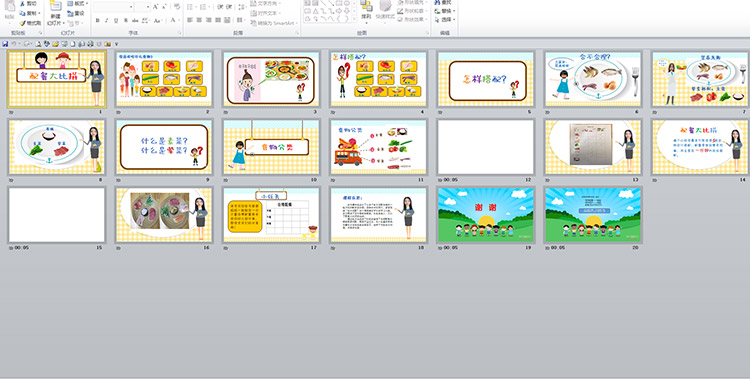This screenshot has height=379, width=750.
Task: Toggle Italic formatting
Action: [107, 20]
